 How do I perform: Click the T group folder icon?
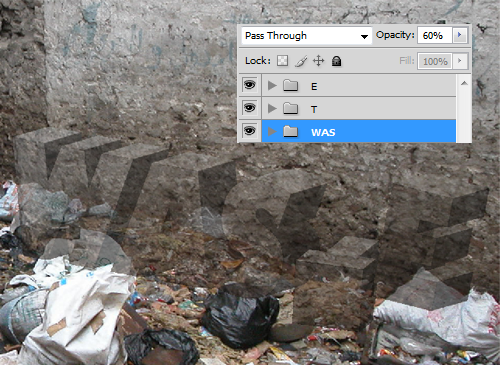tap(291, 108)
